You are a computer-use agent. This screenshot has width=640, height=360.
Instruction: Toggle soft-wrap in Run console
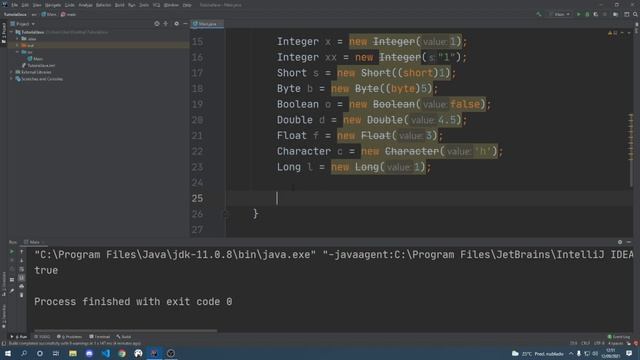[22, 269]
